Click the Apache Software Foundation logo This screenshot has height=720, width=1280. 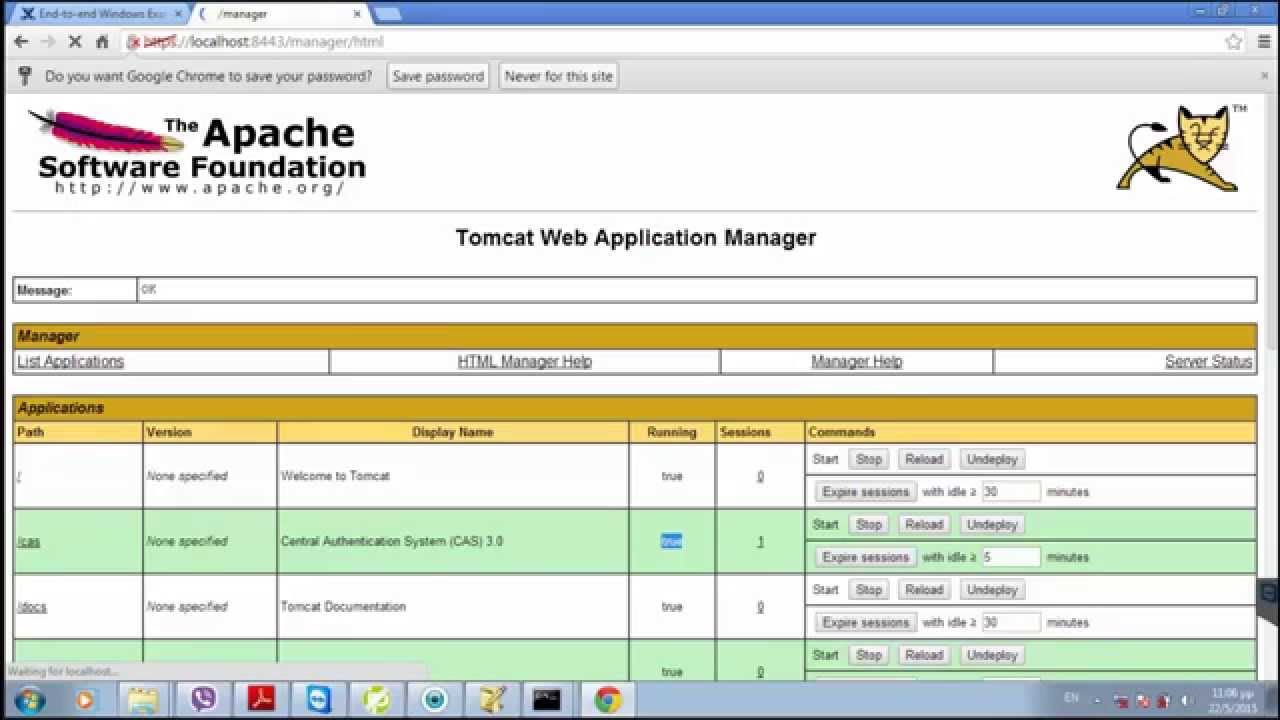197,152
